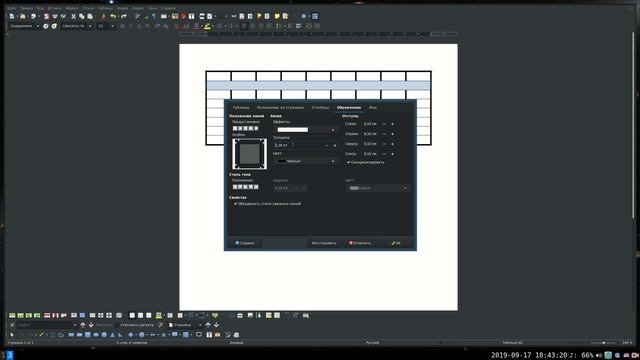
Task: Click the Copy icon in toolbar
Action: 82,16
